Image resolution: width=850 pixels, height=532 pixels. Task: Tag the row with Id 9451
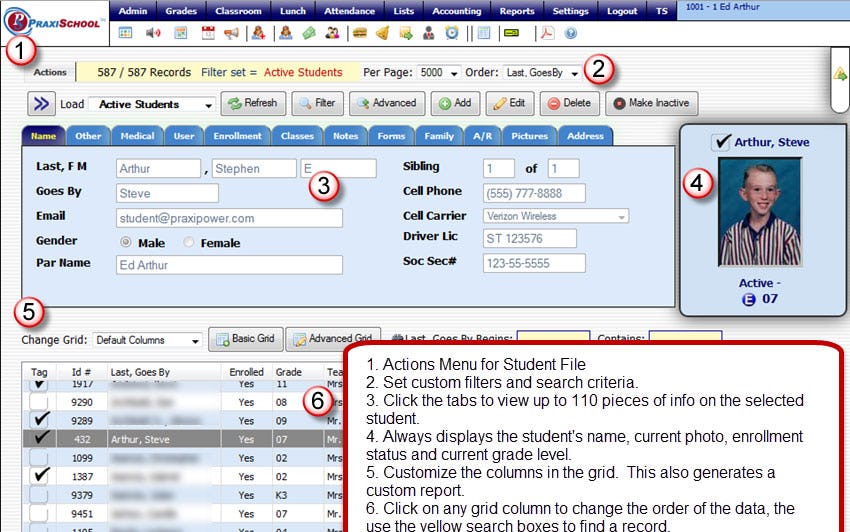pos(38,514)
